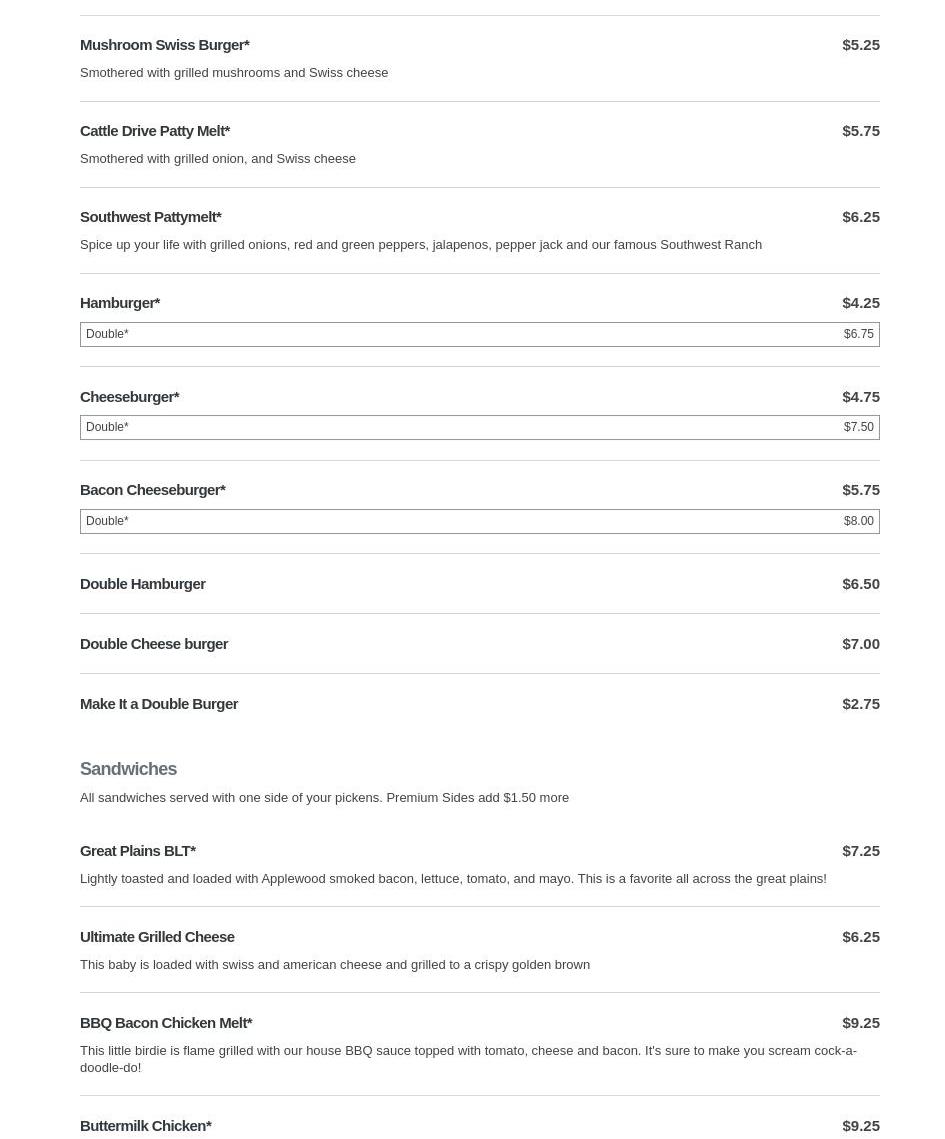Viewport: 945px width, 1139px height.
Task: Click the $5.25 Mushroom Swiss Burger price
Action: [860, 45]
